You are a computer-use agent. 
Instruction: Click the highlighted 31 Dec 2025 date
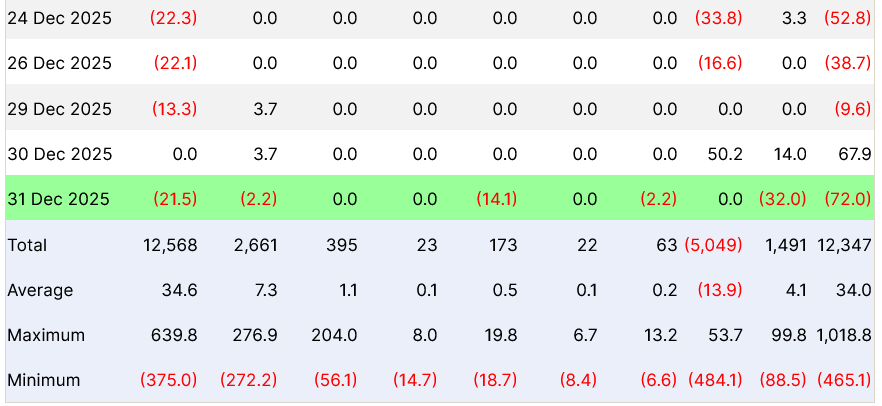coord(59,199)
